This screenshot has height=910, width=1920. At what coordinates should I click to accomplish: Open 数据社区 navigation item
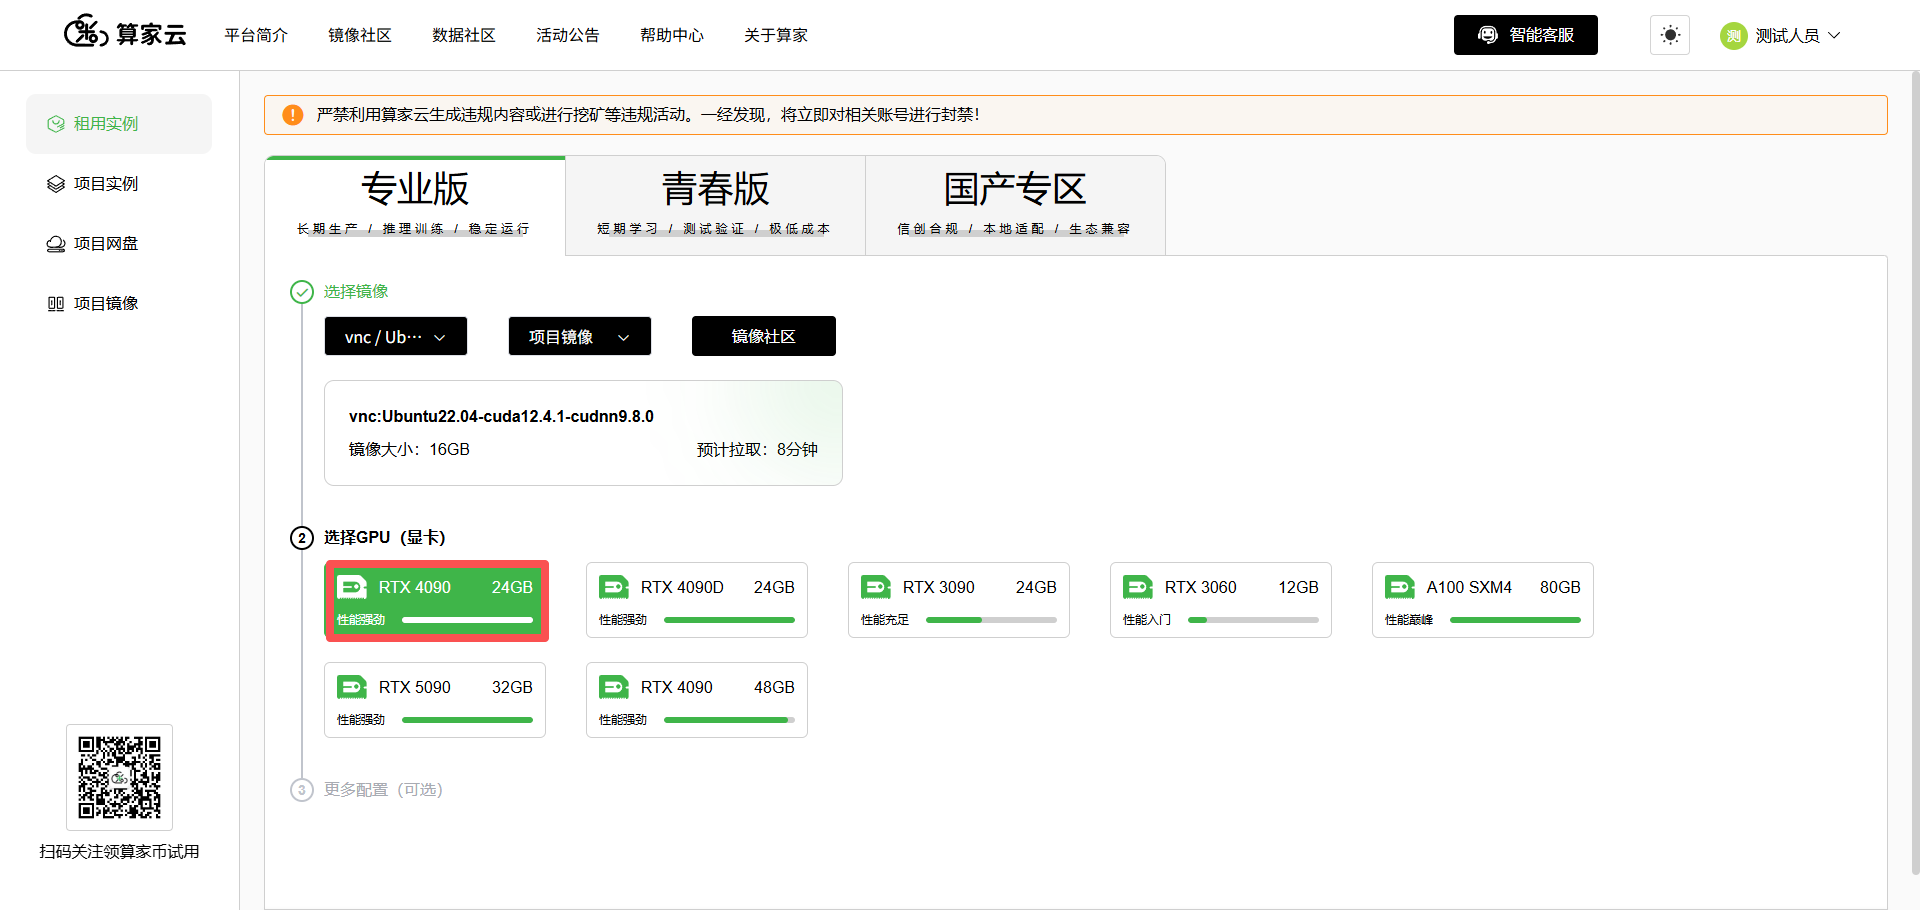point(464,35)
